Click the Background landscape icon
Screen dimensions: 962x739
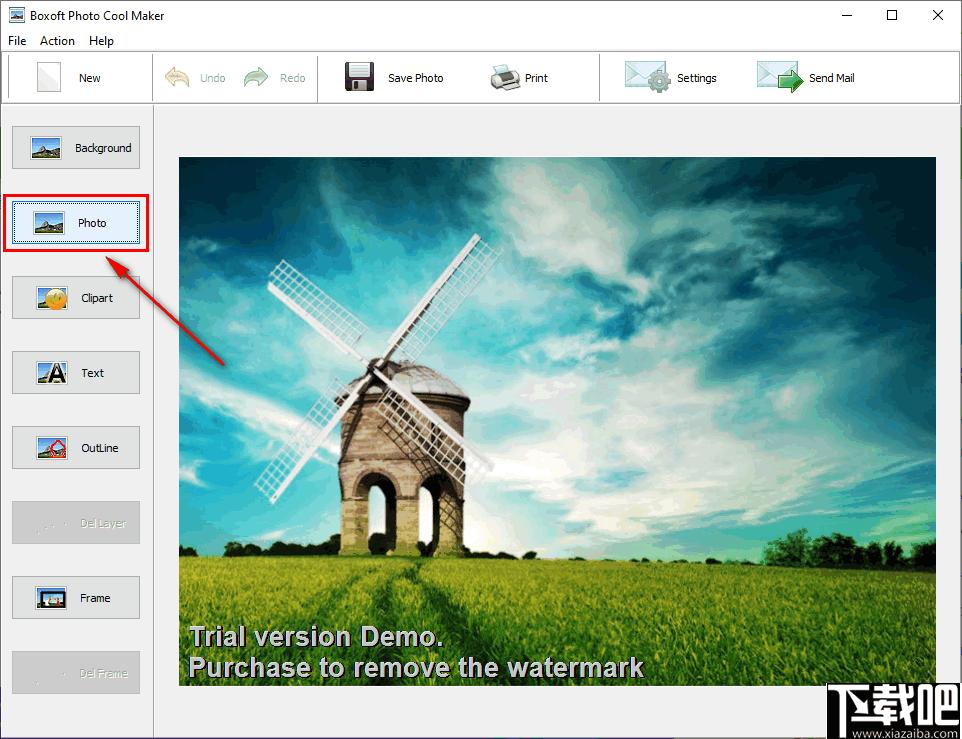tap(46, 148)
